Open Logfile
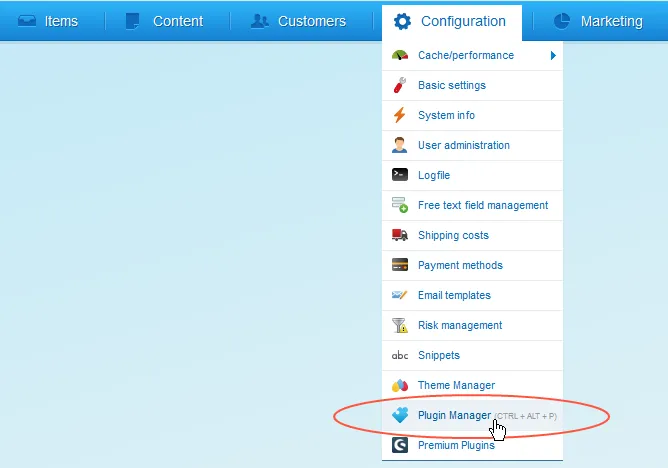 [472, 175]
